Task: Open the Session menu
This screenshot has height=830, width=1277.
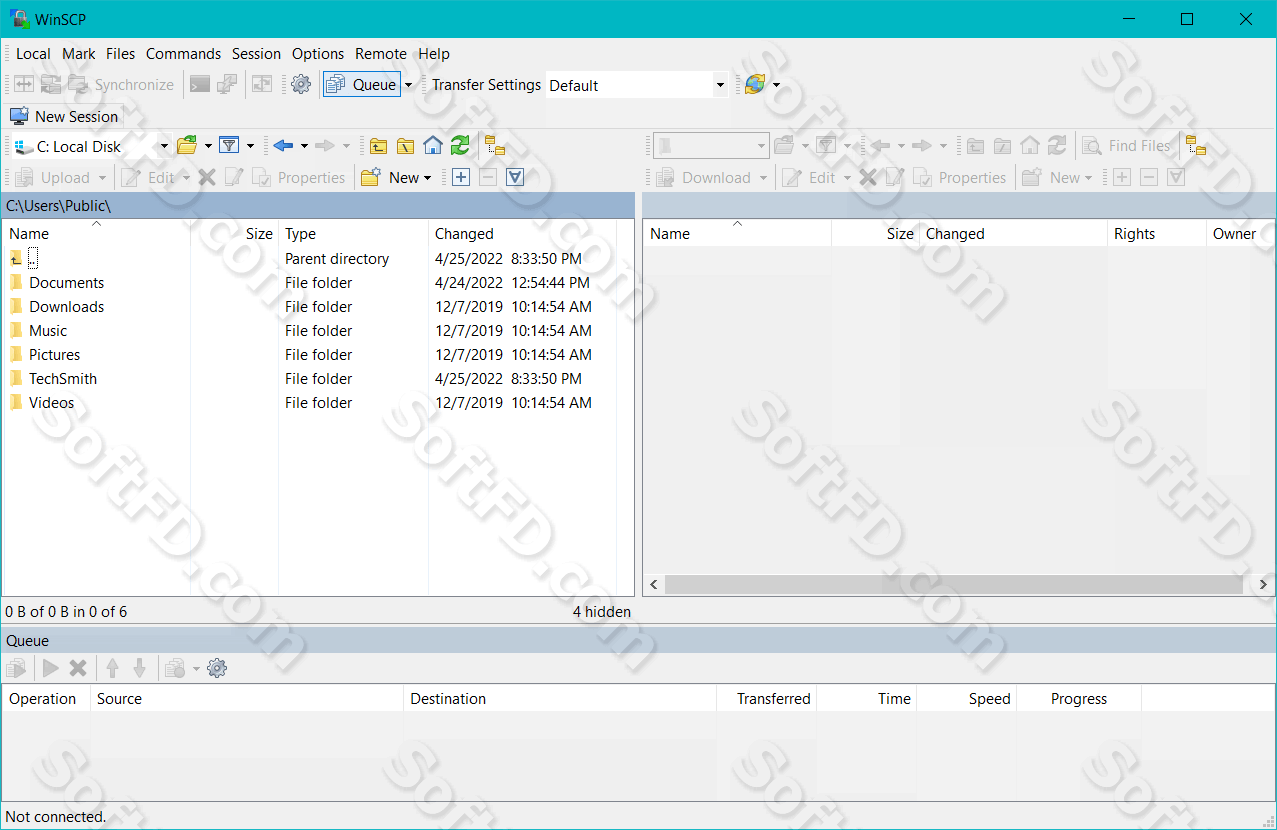Action: (257, 54)
